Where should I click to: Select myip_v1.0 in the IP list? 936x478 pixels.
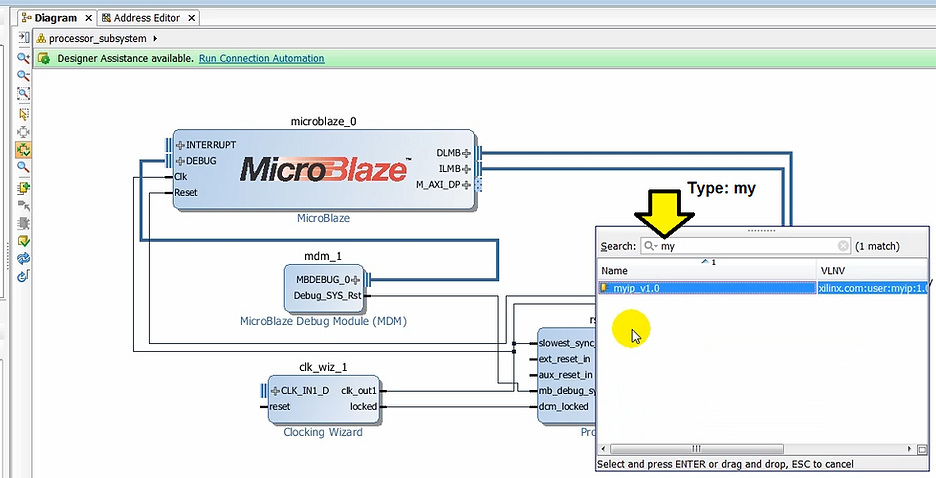[637, 288]
